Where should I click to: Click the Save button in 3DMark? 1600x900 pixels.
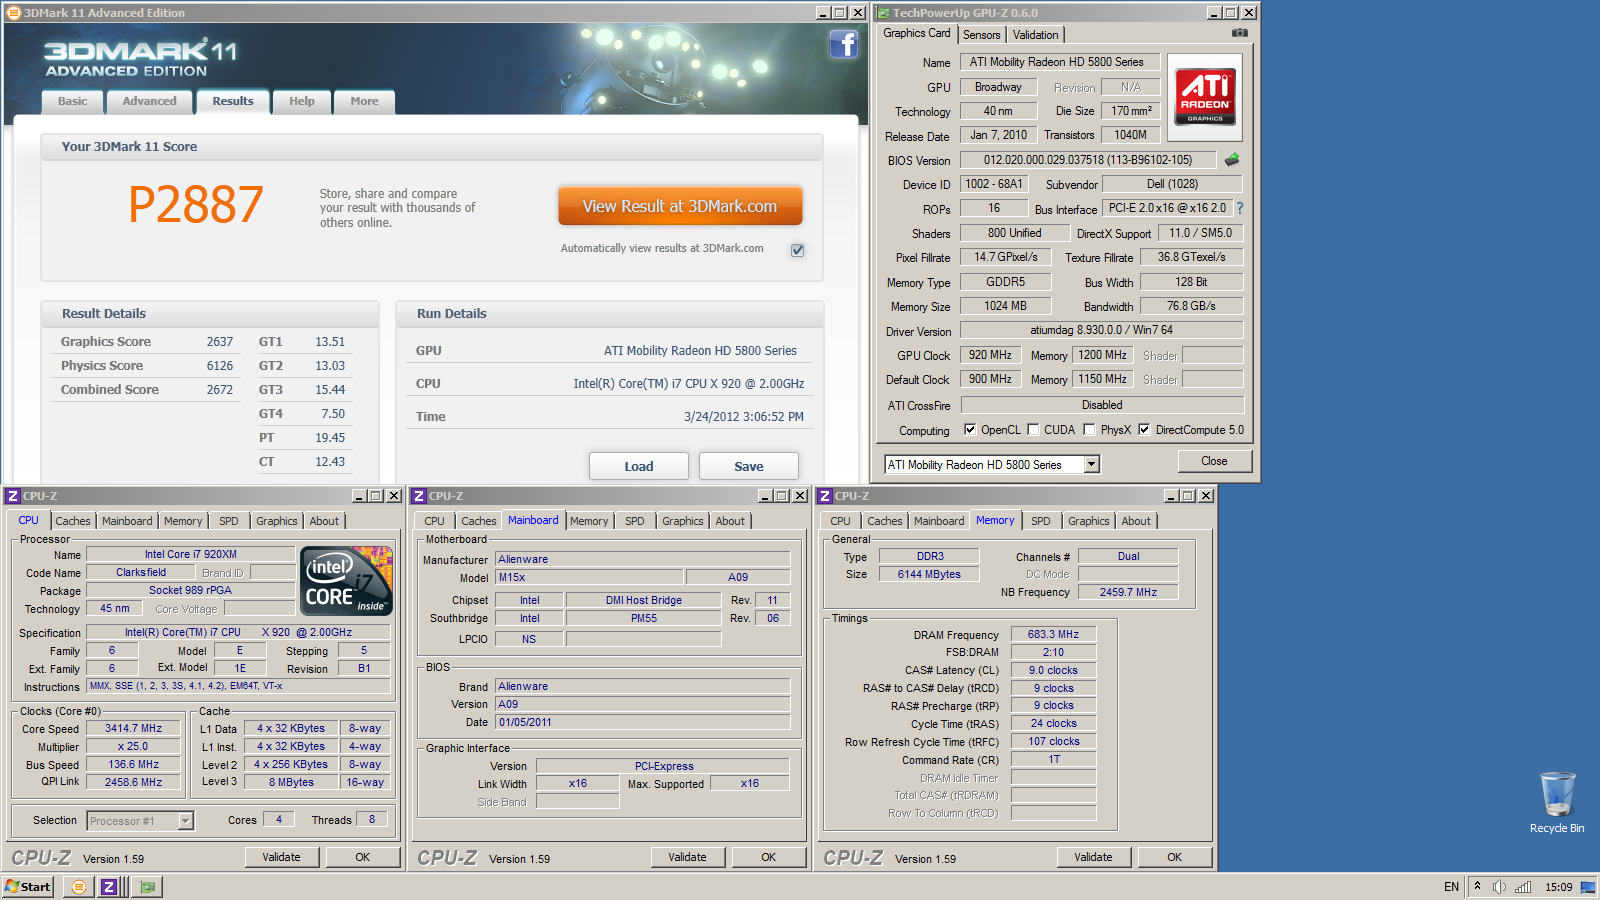point(748,466)
